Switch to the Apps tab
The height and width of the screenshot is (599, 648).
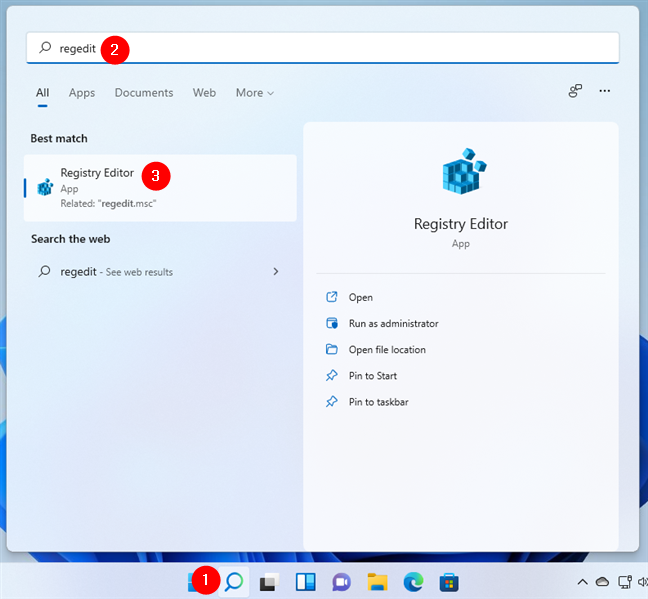pyautogui.click(x=82, y=93)
